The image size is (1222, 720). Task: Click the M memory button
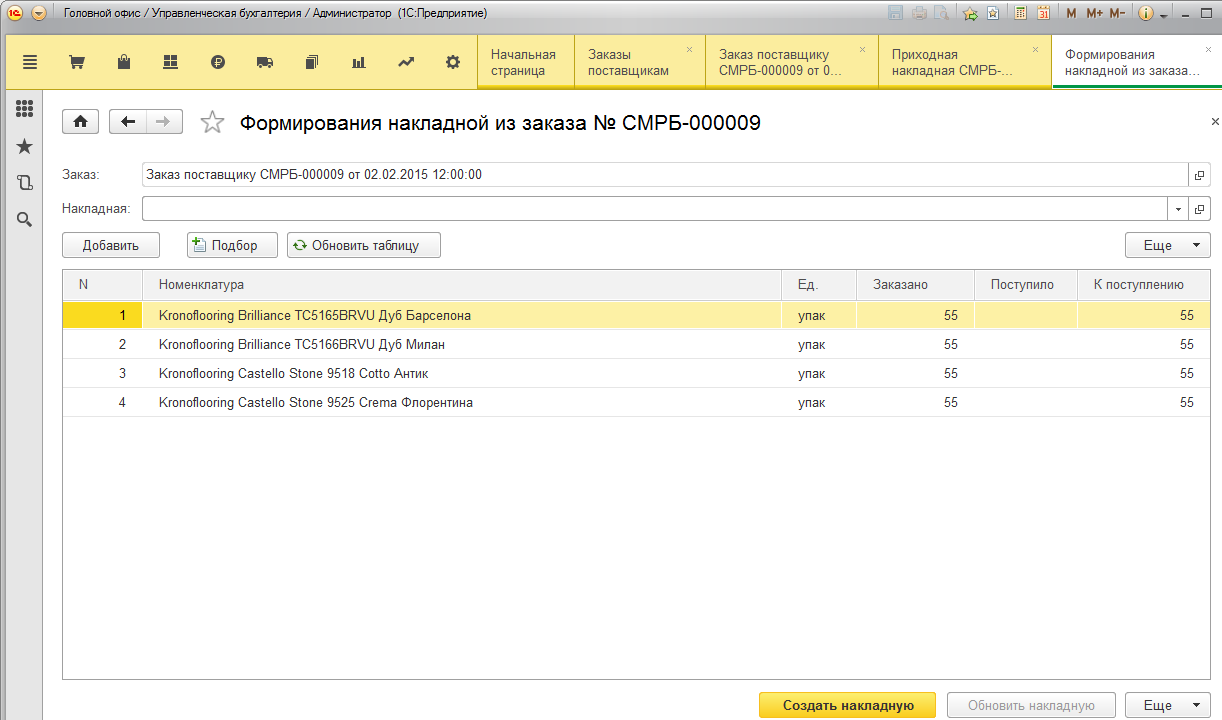click(x=1071, y=13)
